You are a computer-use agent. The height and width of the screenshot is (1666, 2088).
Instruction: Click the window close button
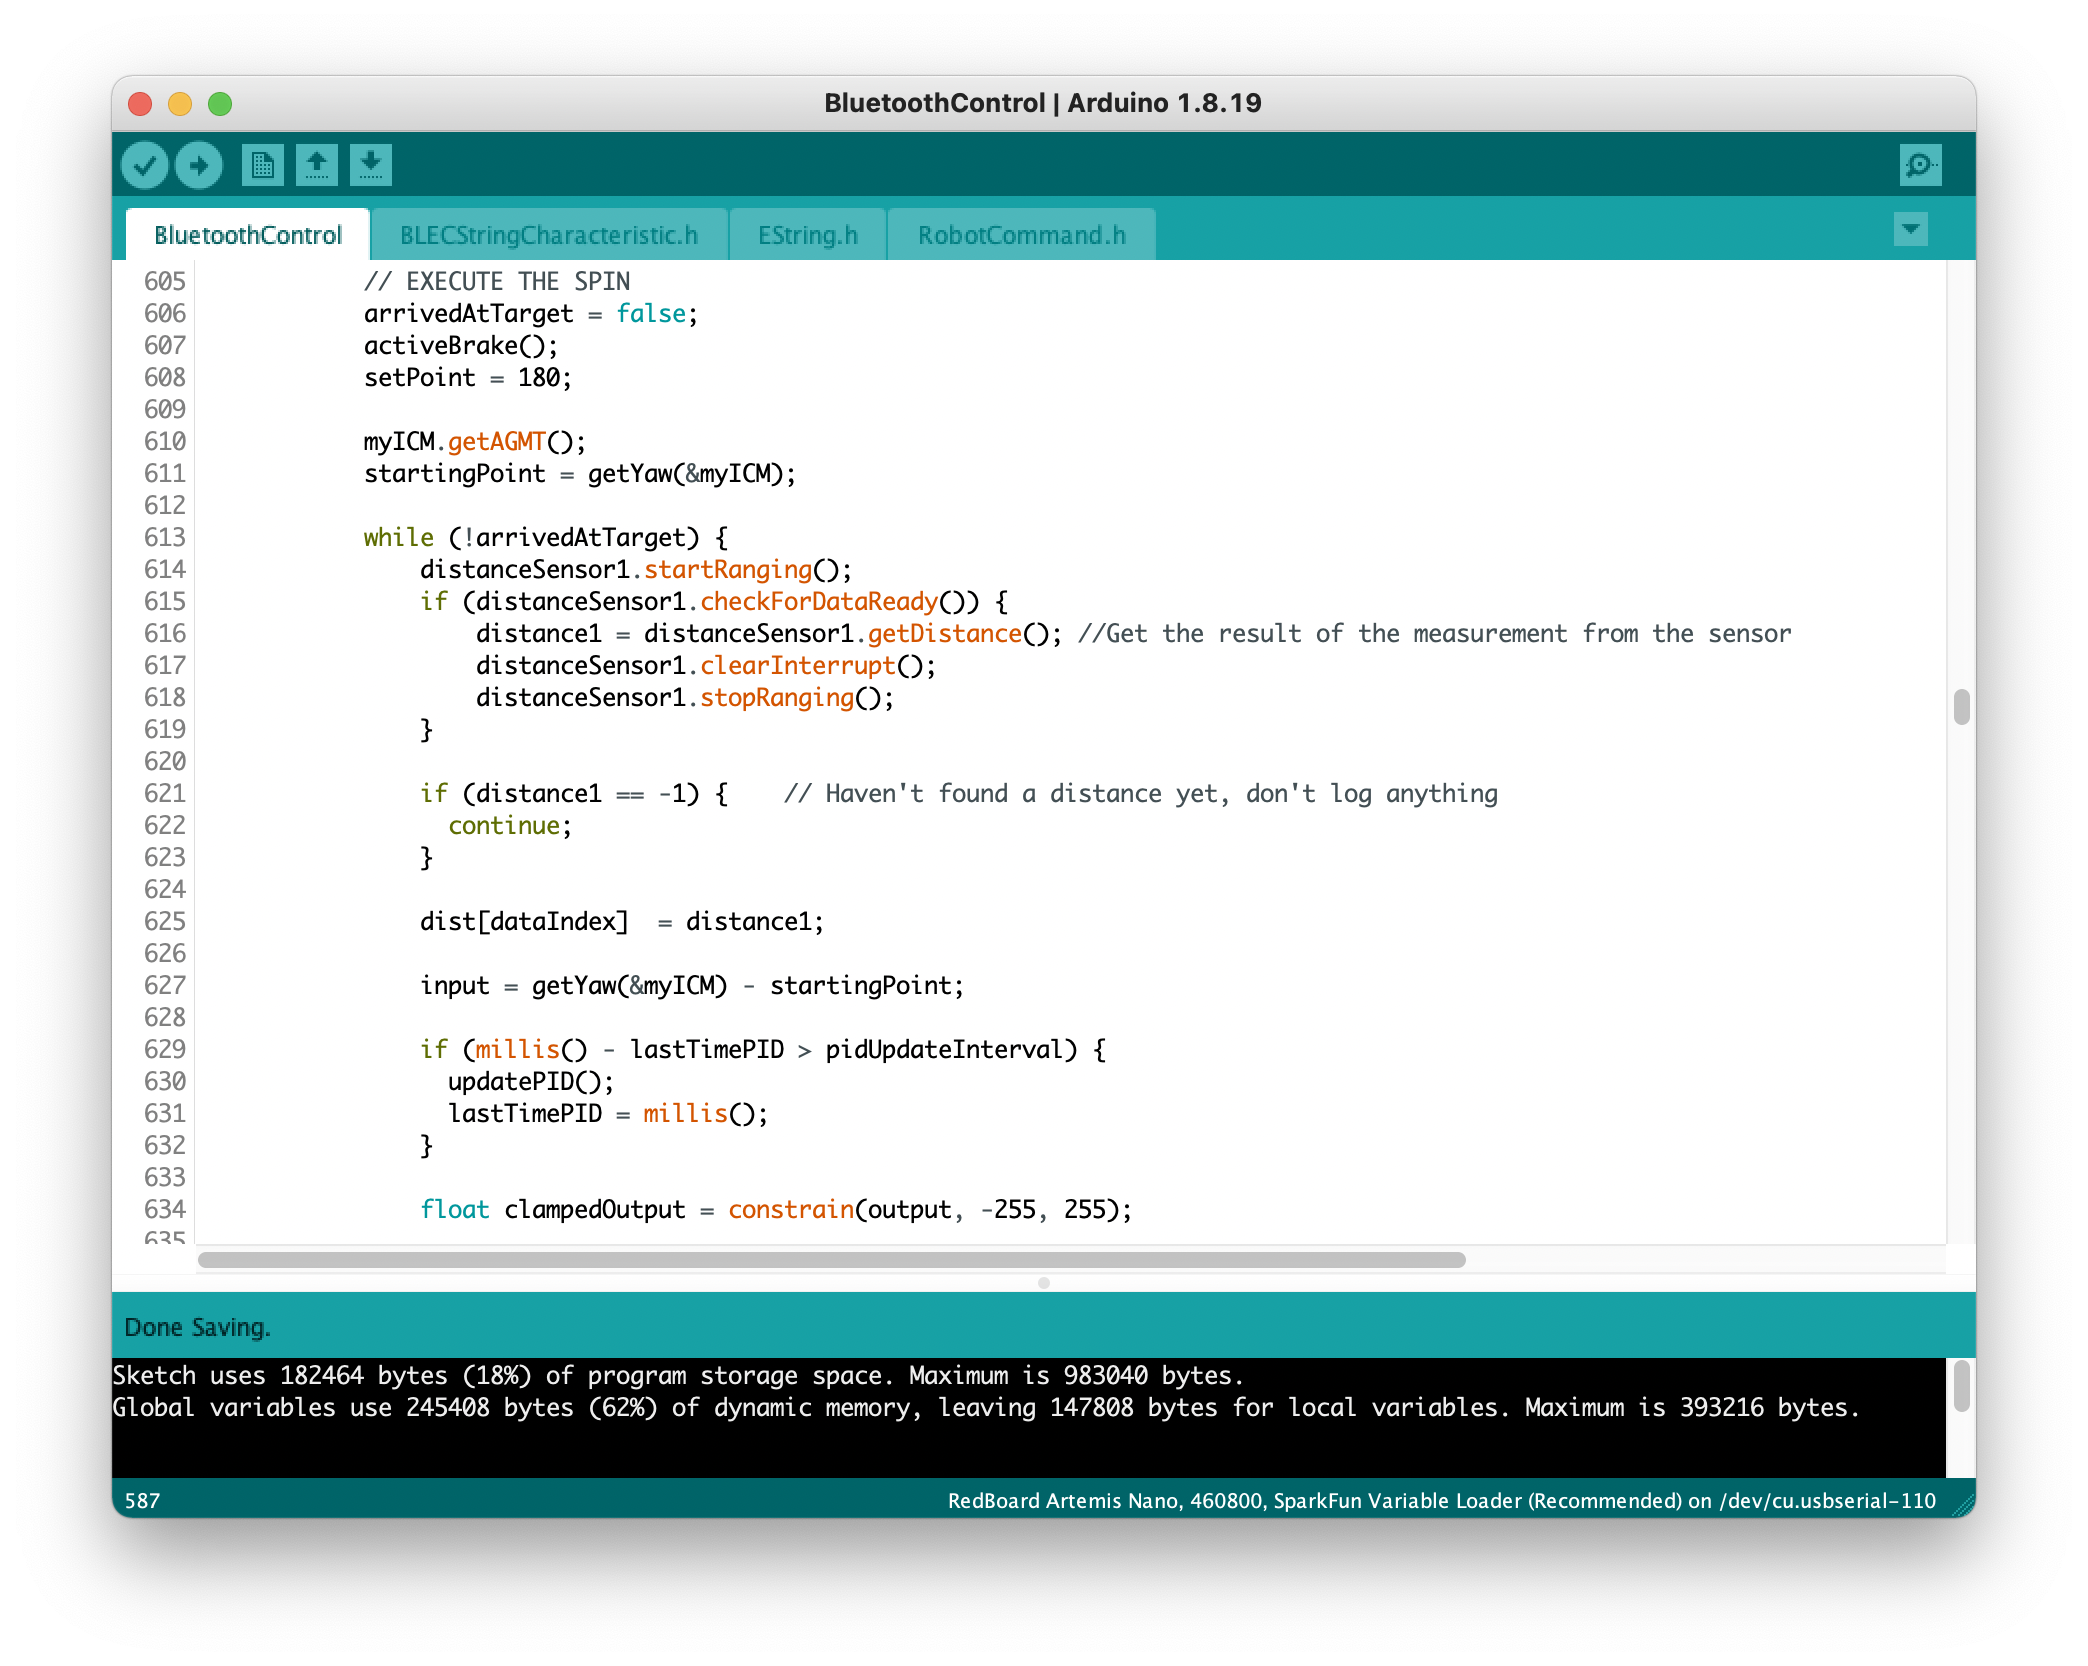(x=140, y=104)
